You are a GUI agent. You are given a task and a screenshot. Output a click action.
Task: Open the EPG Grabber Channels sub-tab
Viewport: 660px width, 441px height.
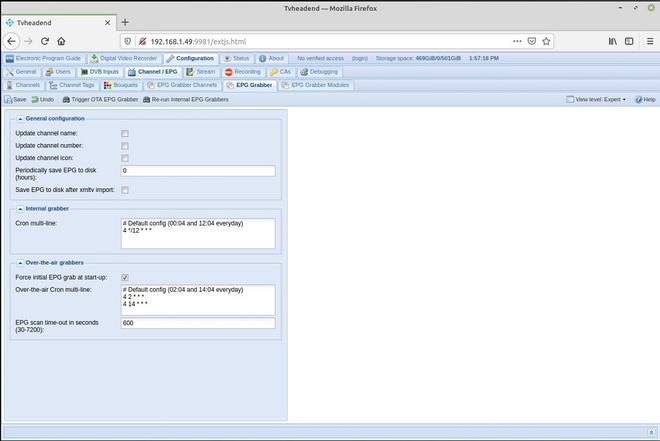(182, 85)
